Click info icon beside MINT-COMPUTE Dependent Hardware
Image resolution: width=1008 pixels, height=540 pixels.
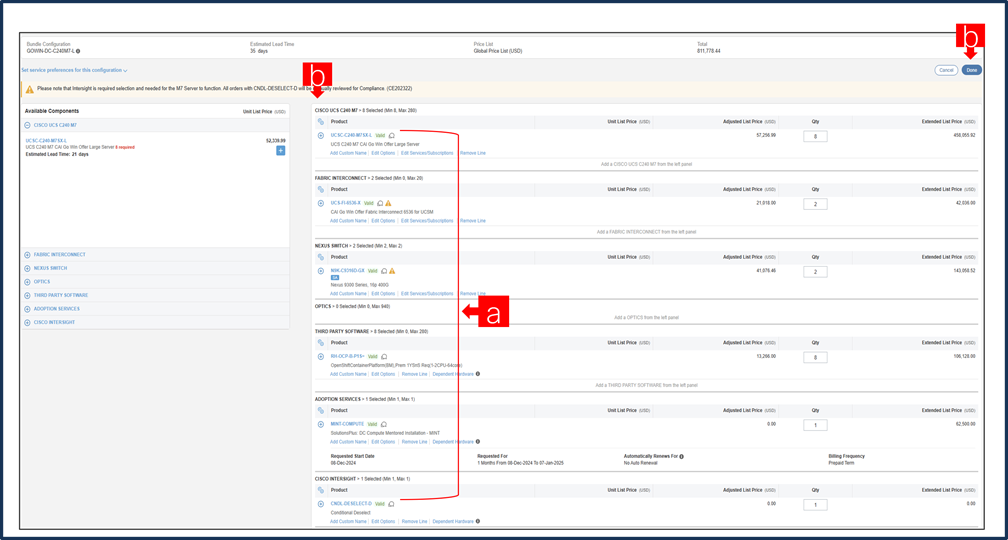tap(478, 442)
